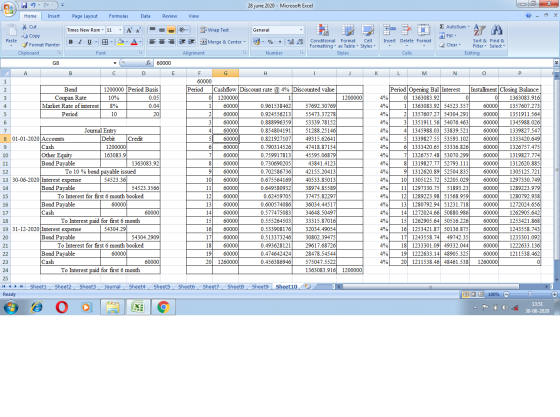Apply Accounting Number Format
The height and width of the screenshot is (417, 560).
coord(256,42)
